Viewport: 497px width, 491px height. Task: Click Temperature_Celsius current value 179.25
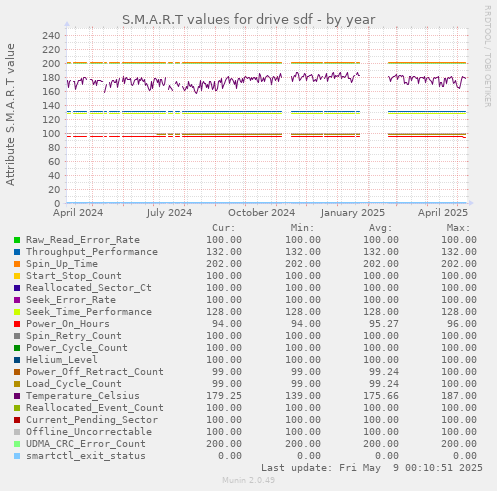[224, 396]
